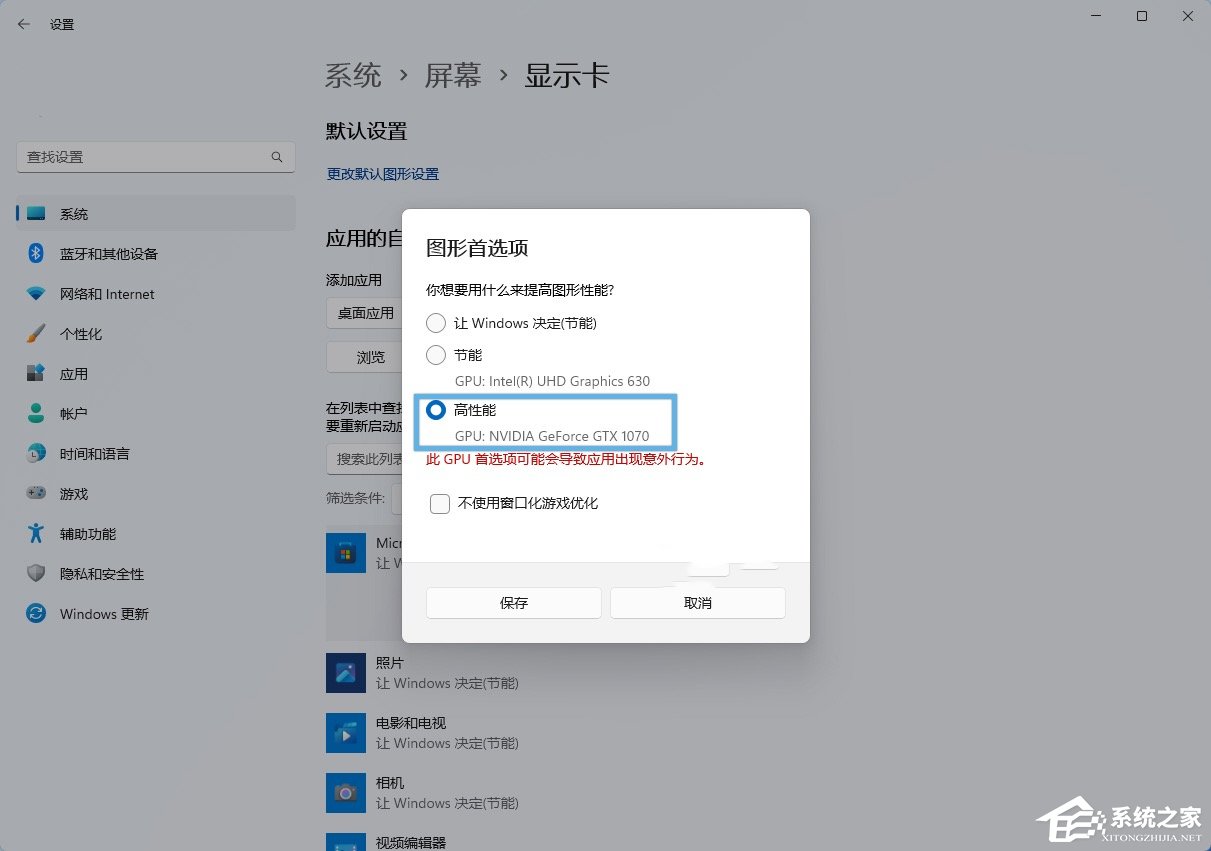Image resolution: width=1211 pixels, height=851 pixels.
Task: Select the 节能 Intel GPU option
Action: coord(436,354)
